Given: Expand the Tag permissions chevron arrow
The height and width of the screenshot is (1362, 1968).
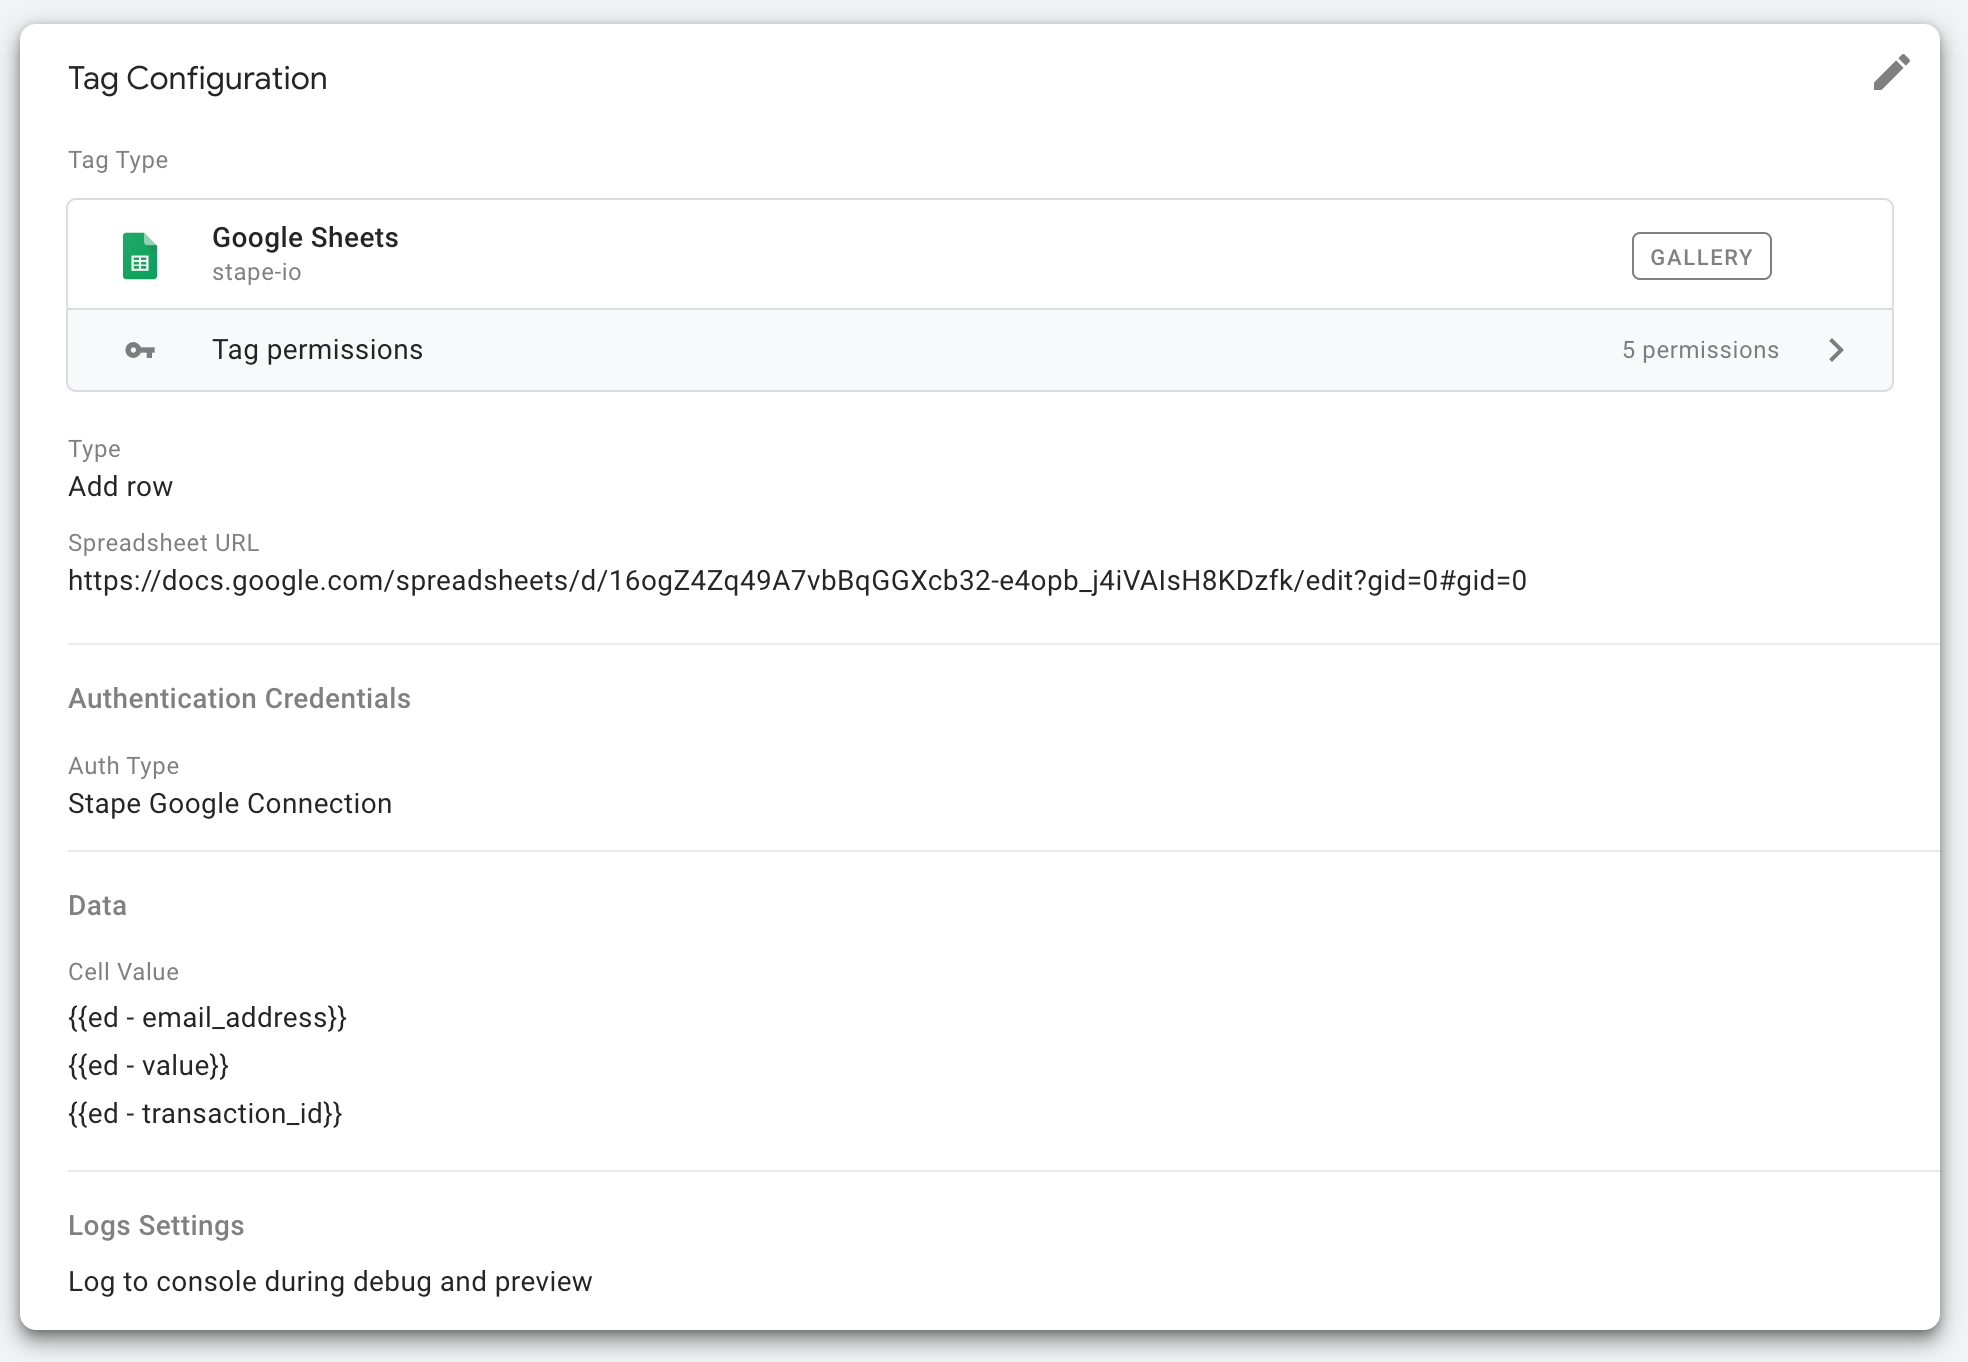Looking at the screenshot, I should [1836, 350].
